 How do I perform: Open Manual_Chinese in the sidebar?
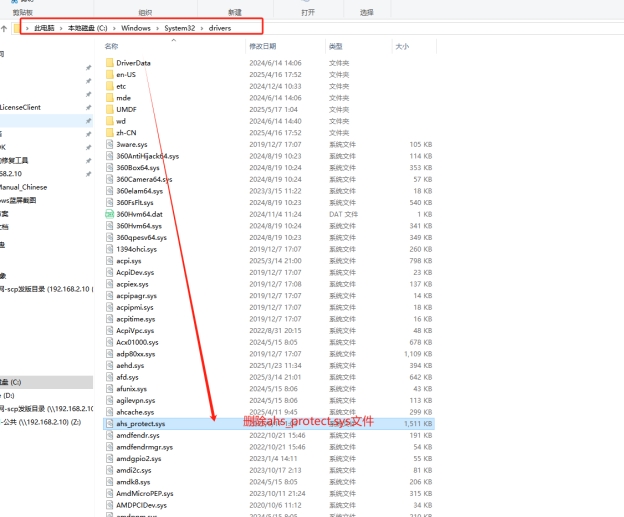(x=23, y=187)
